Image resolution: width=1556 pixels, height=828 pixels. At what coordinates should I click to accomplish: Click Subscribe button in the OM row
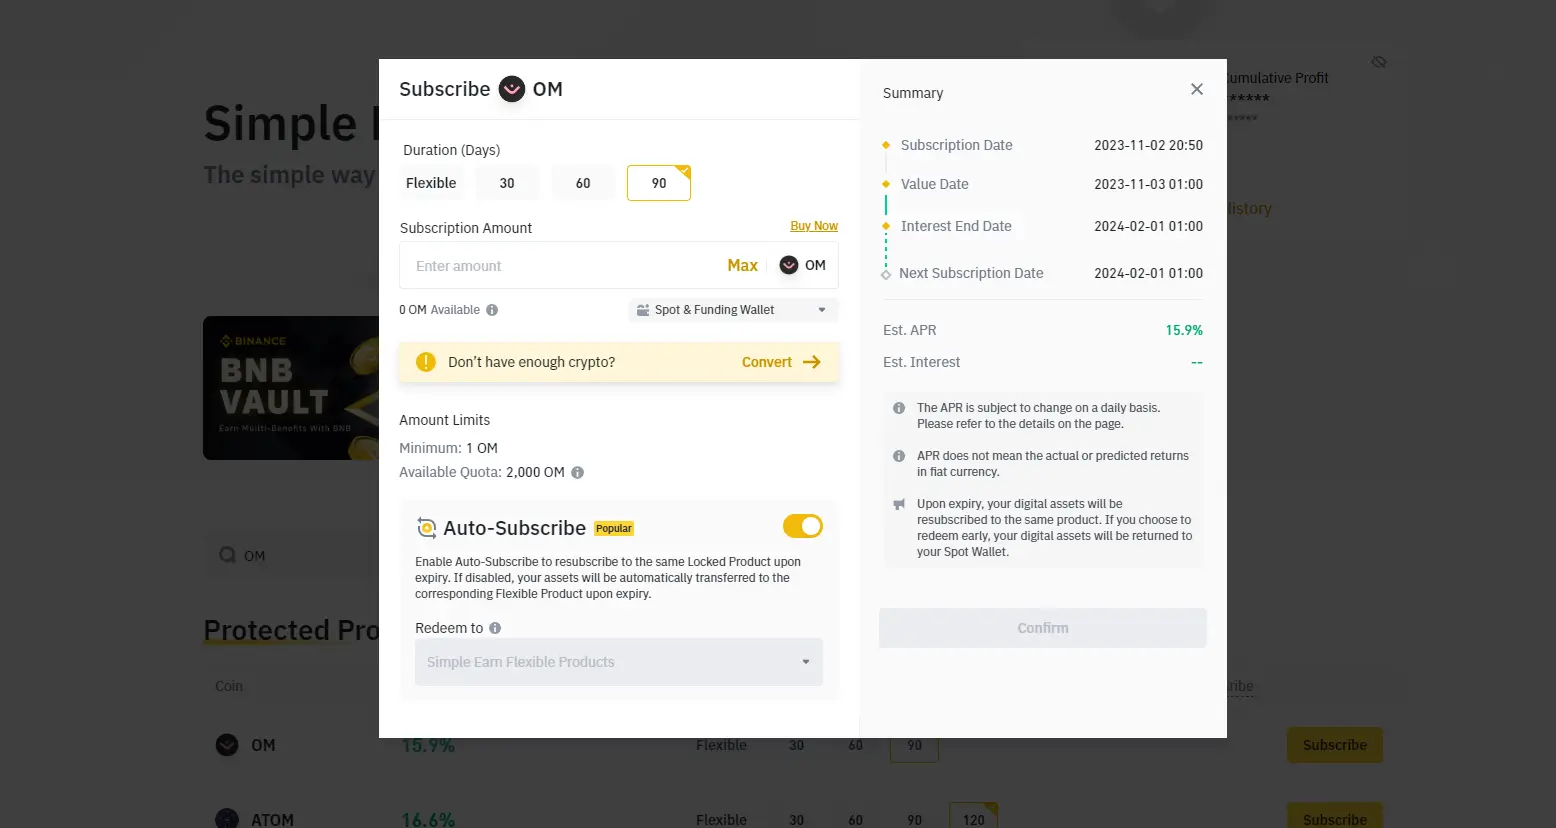click(x=1335, y=745)
